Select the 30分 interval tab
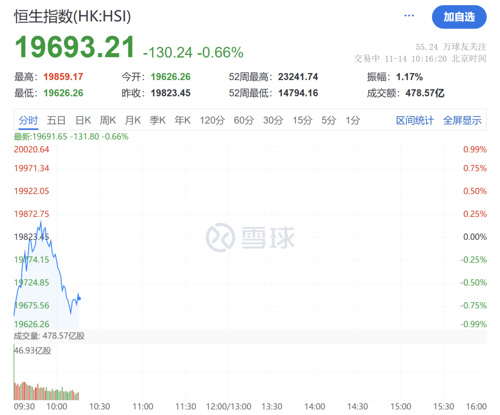This screenshot has height=415, width=500. (273, 120)
